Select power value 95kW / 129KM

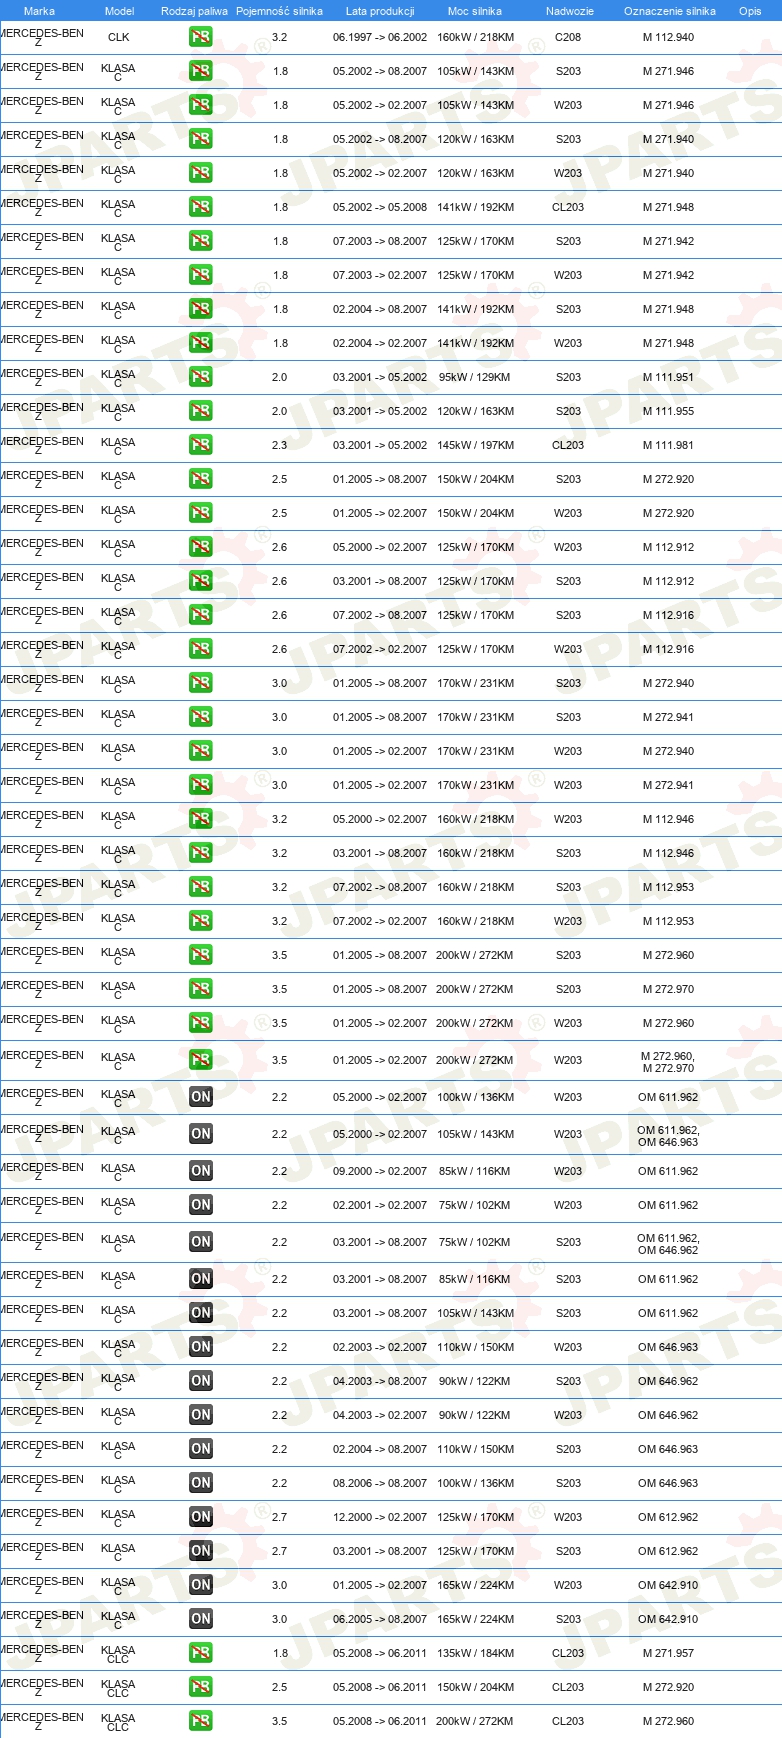click(x=475, y=377)
